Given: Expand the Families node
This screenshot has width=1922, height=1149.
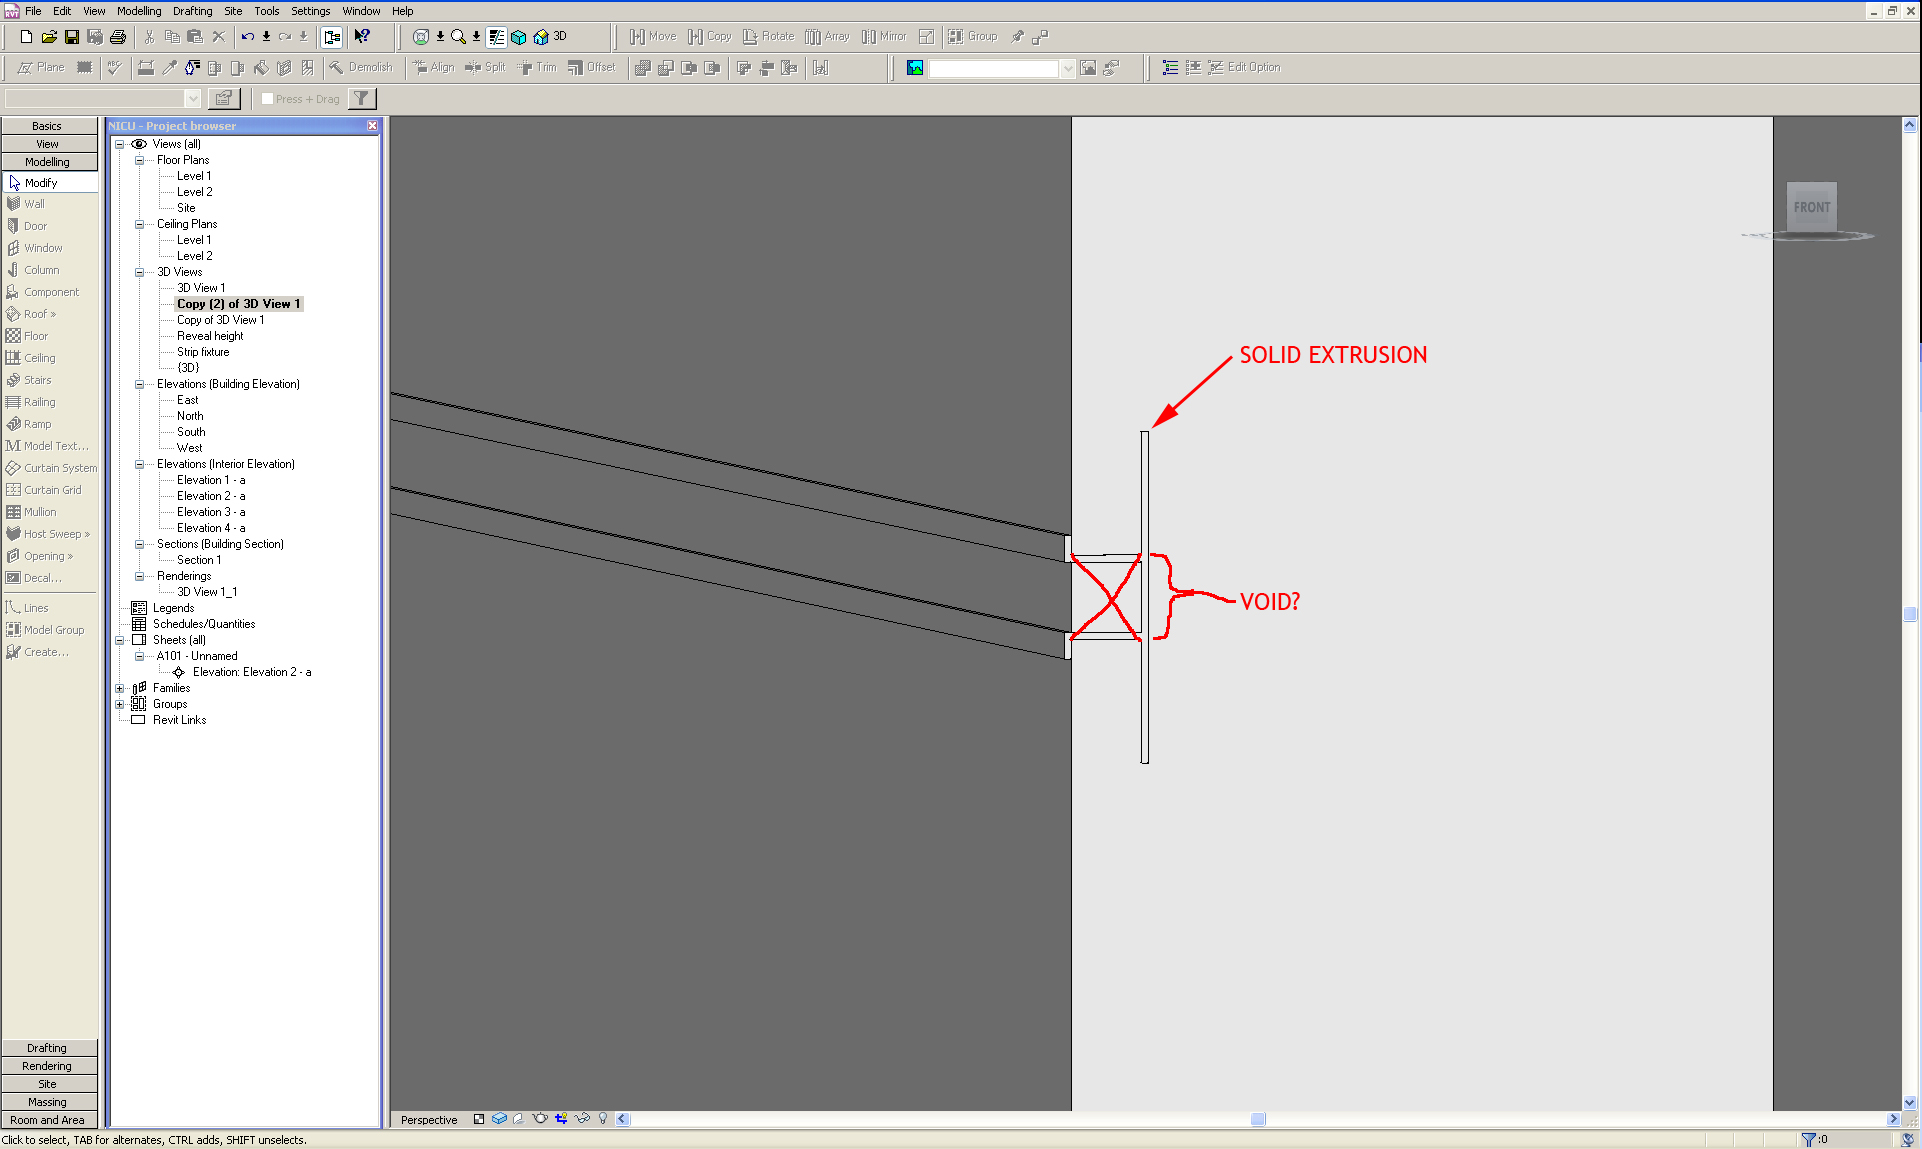Looking at the screenshot, I should [120, 688].
